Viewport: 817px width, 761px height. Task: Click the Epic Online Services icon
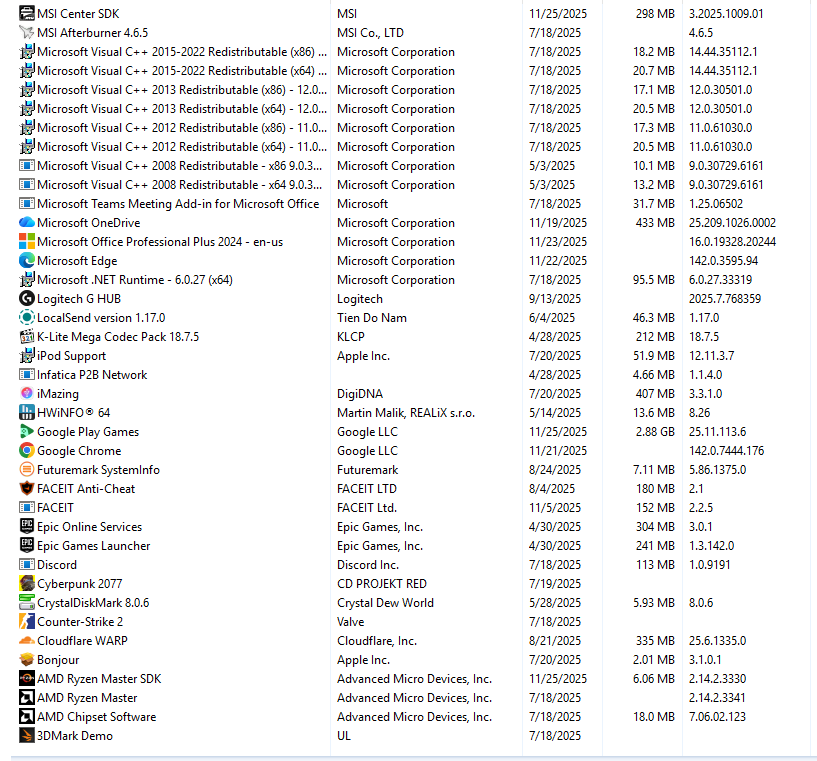[27, 527]
